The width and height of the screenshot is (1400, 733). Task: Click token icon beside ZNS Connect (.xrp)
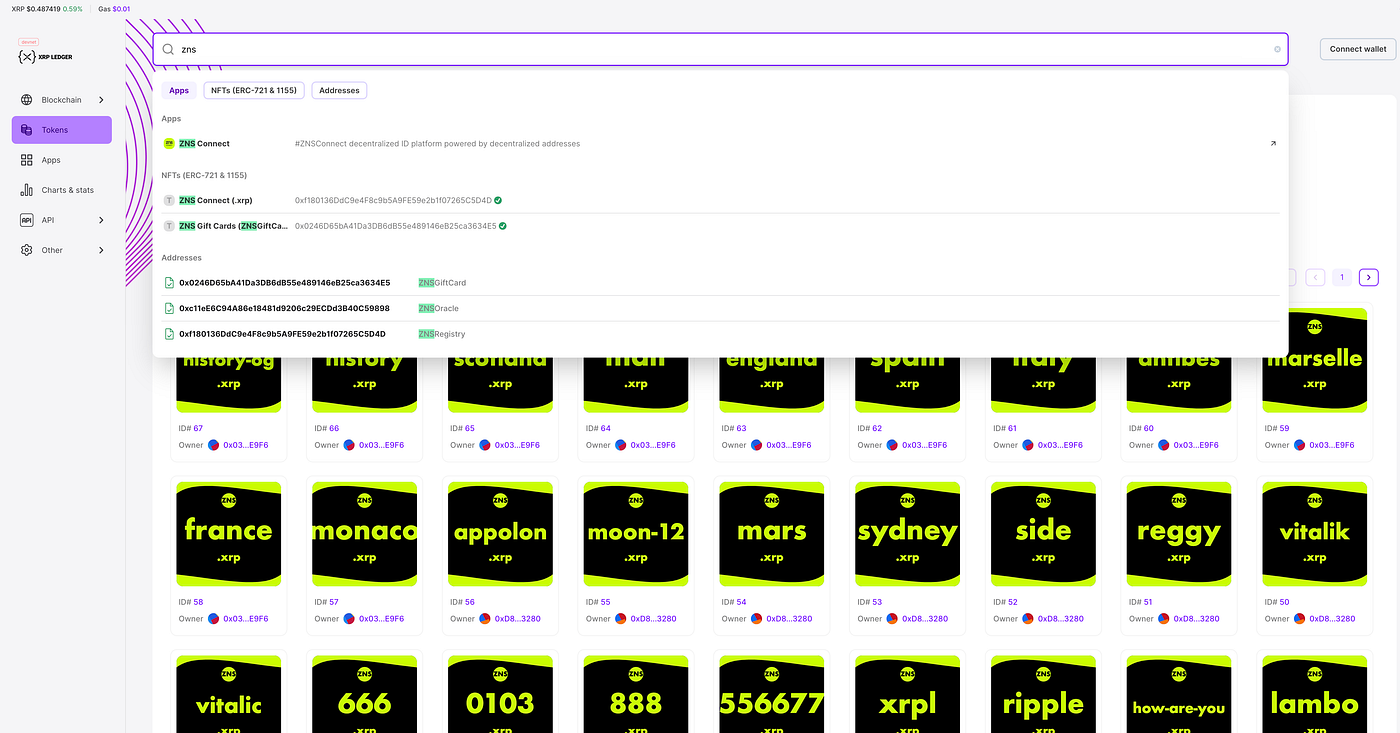(x=169, y=200)
